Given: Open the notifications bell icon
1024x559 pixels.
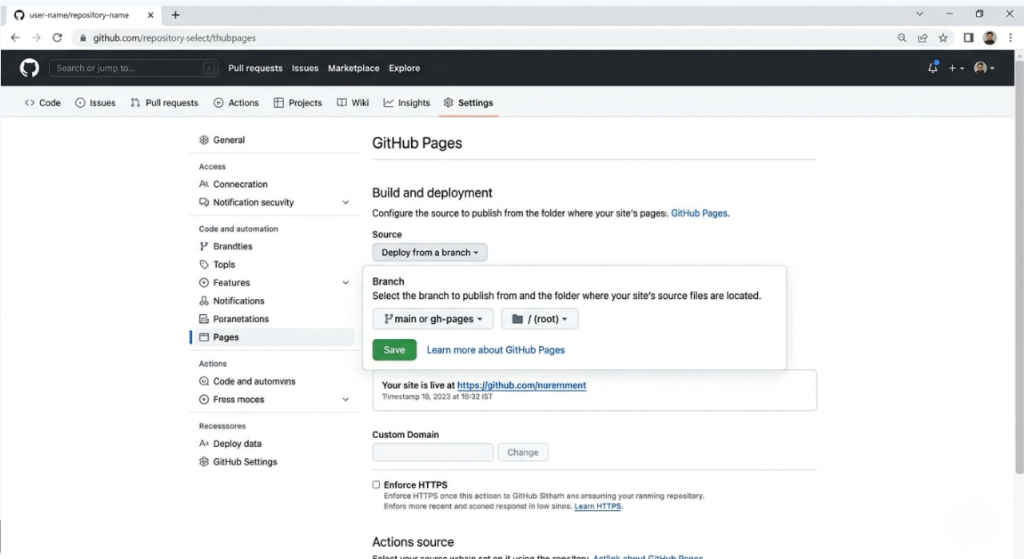Looking at the screenshot, I should coord(933,68).
